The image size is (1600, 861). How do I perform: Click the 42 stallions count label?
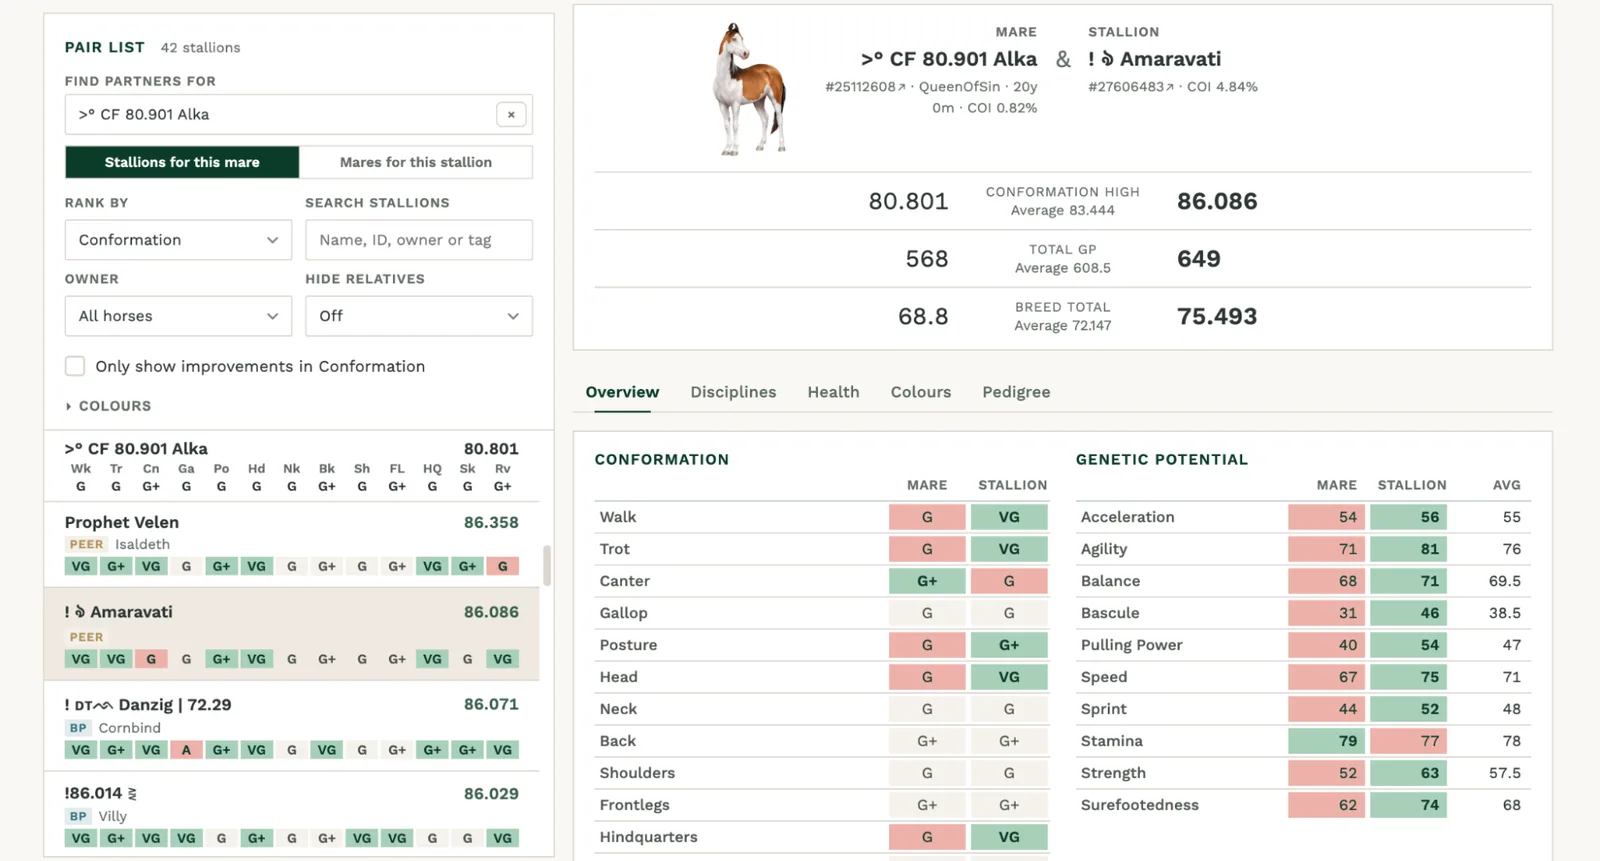[x=200, y=48]
